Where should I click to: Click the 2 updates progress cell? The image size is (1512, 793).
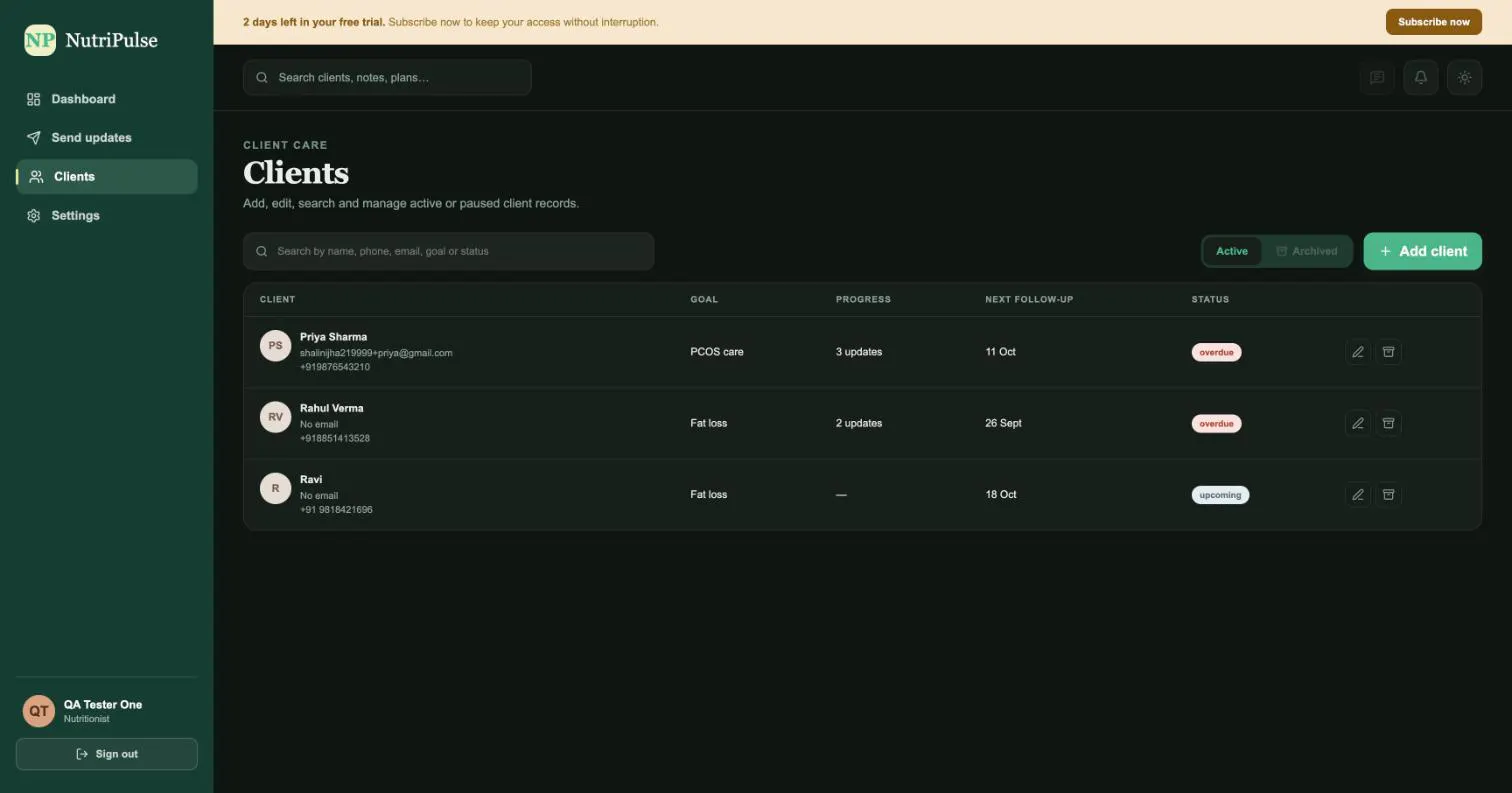(x=859, y=423)
